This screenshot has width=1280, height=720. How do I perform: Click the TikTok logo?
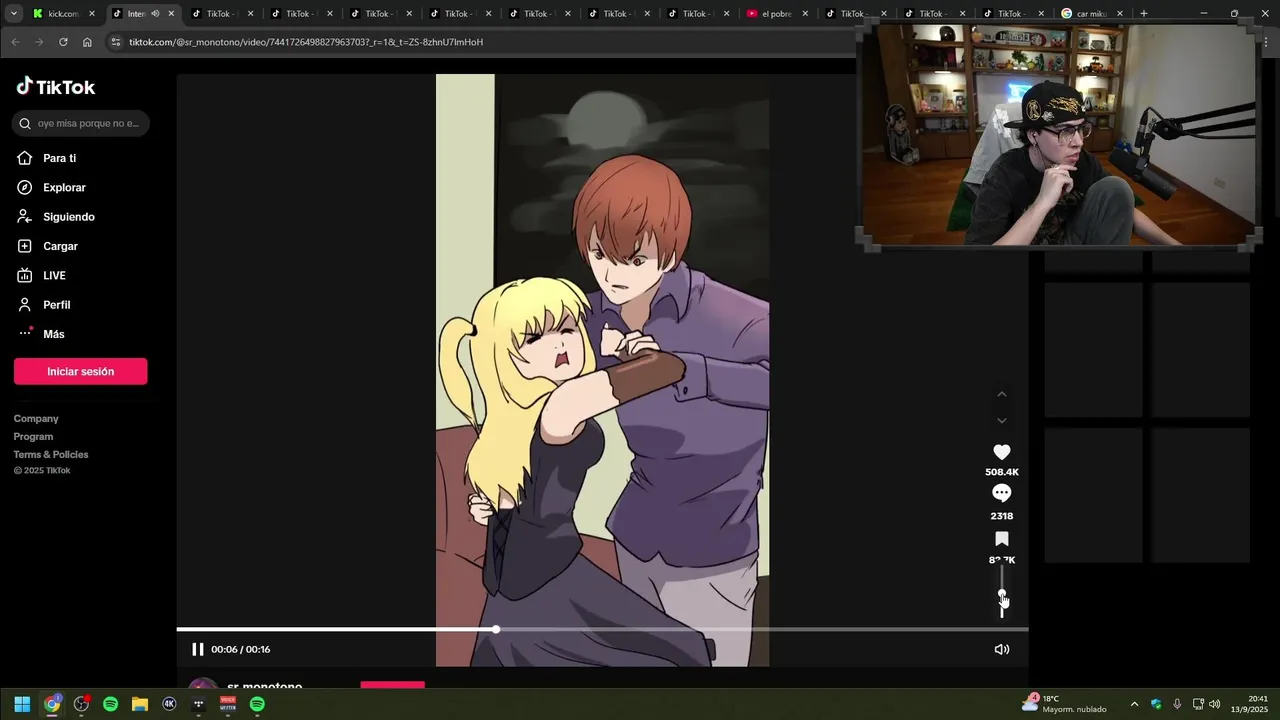coord(56,87)
